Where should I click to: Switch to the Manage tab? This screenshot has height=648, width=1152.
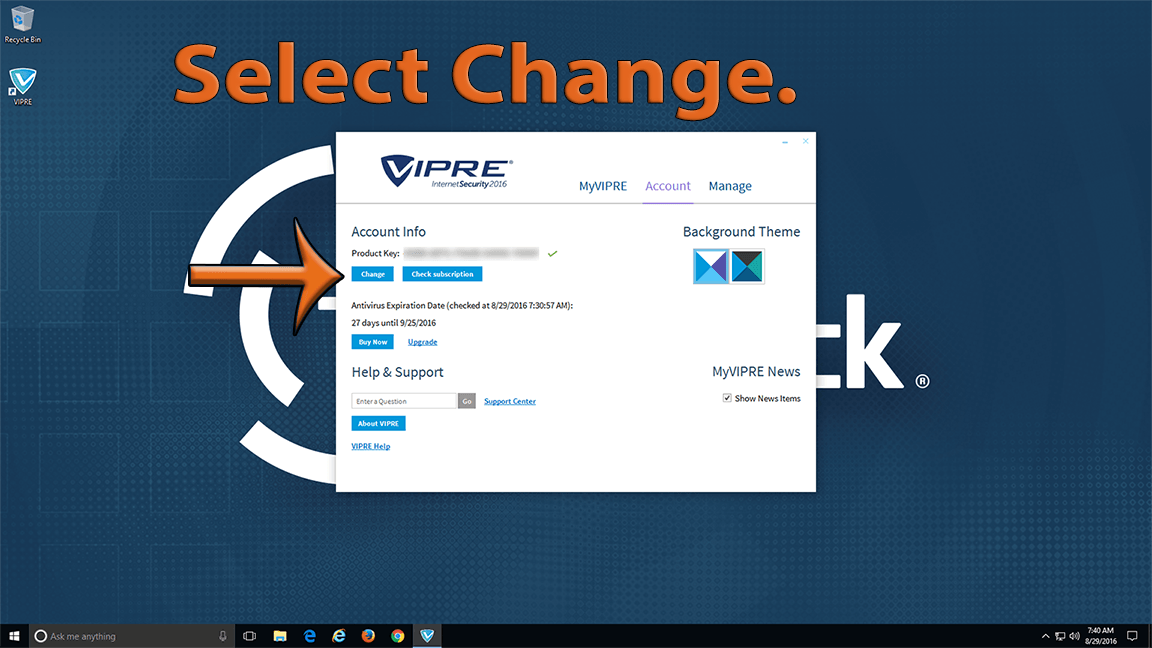[730, 186]
